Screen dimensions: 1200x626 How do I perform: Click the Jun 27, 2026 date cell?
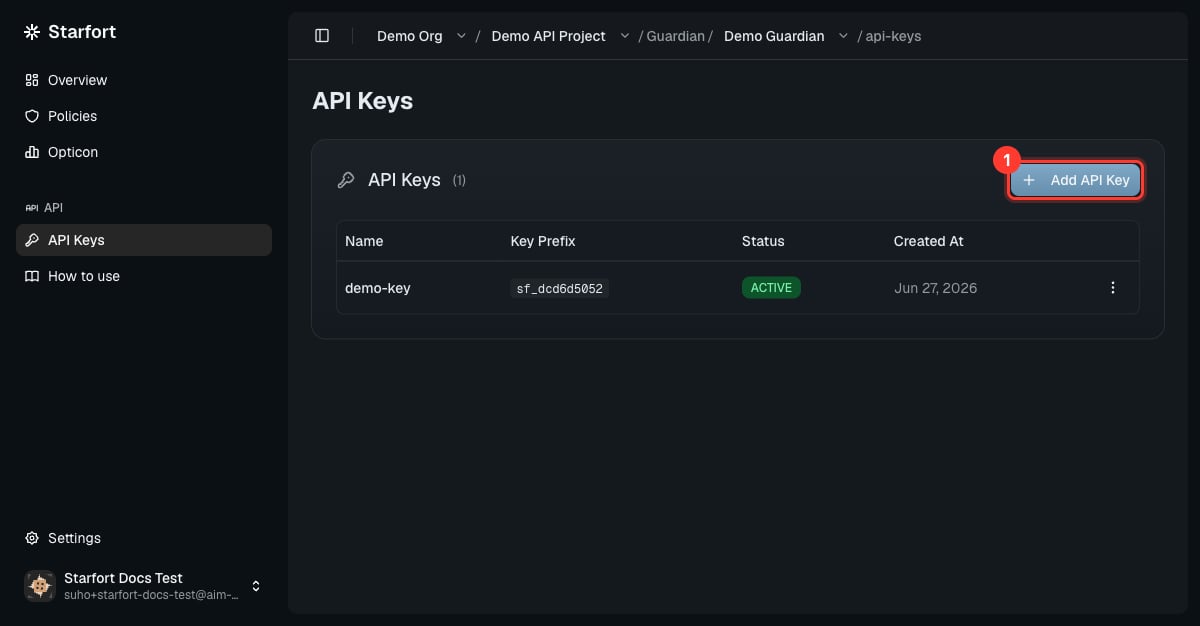tap(935, 288)
